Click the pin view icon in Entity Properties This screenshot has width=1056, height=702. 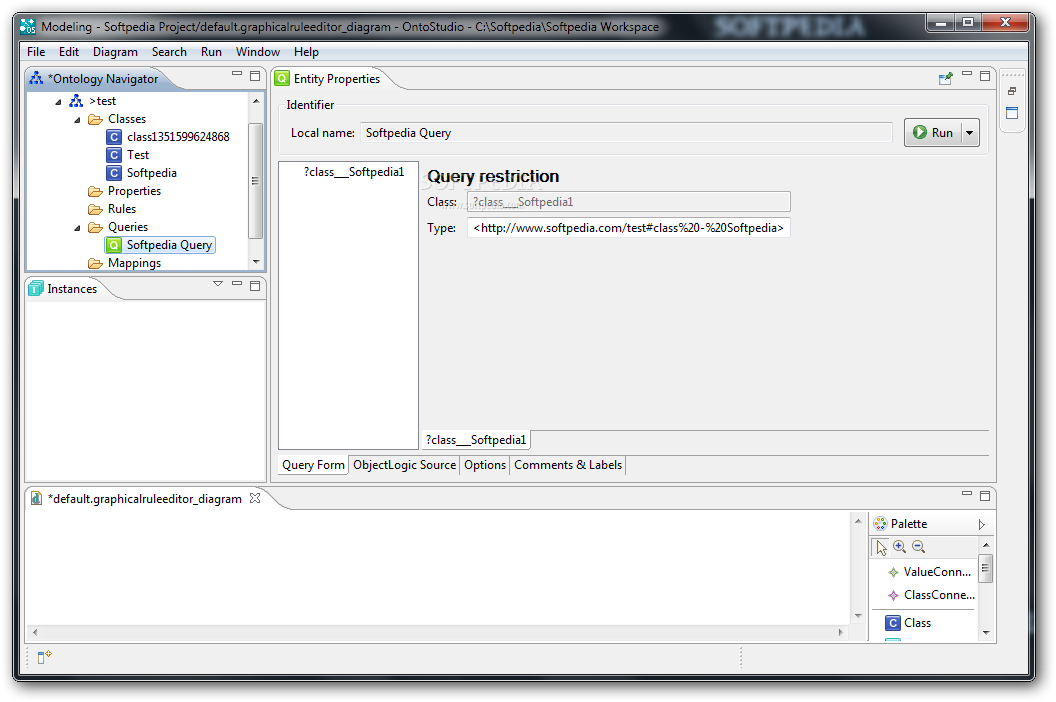click(946, 78)
